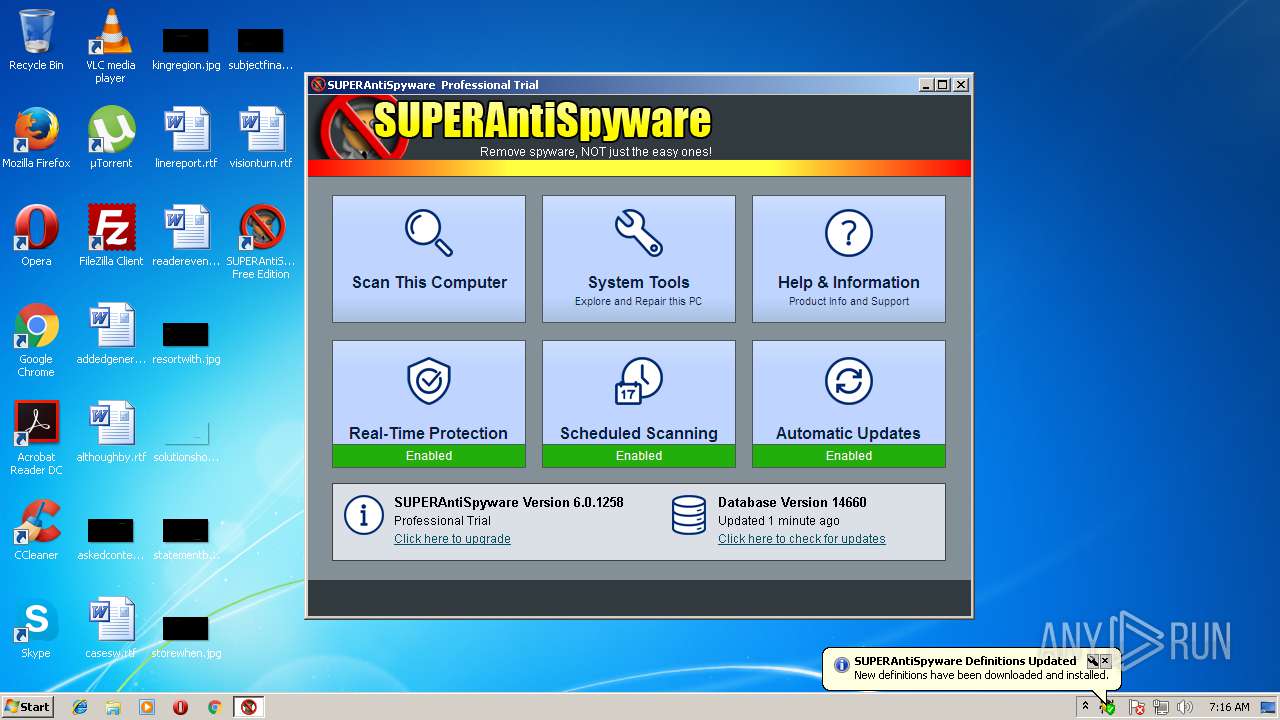Select addedgener... document on desktop
This screenshot has height=720, width=1280.
tap(111, 334)
